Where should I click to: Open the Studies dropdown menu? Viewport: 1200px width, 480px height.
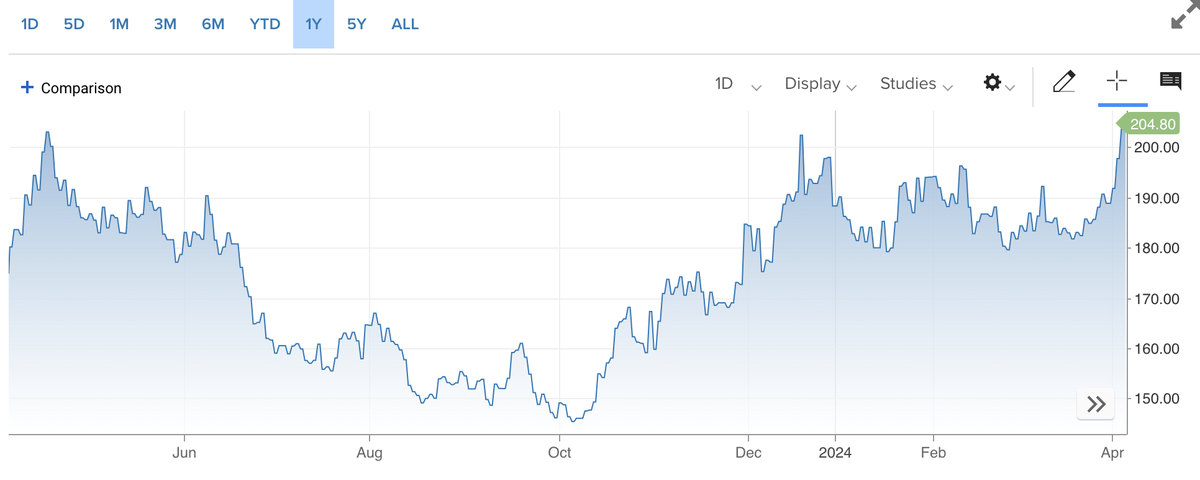click(916, 84)
